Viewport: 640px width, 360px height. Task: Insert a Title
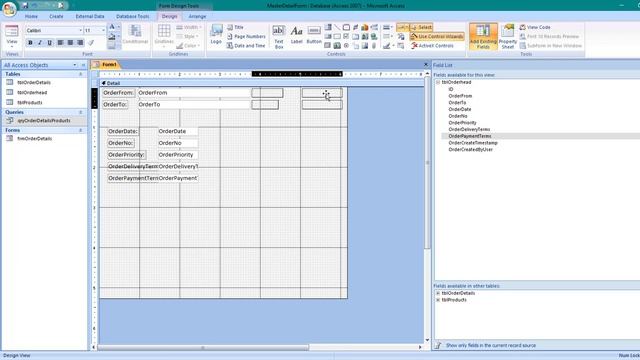(x=236, y=27)
